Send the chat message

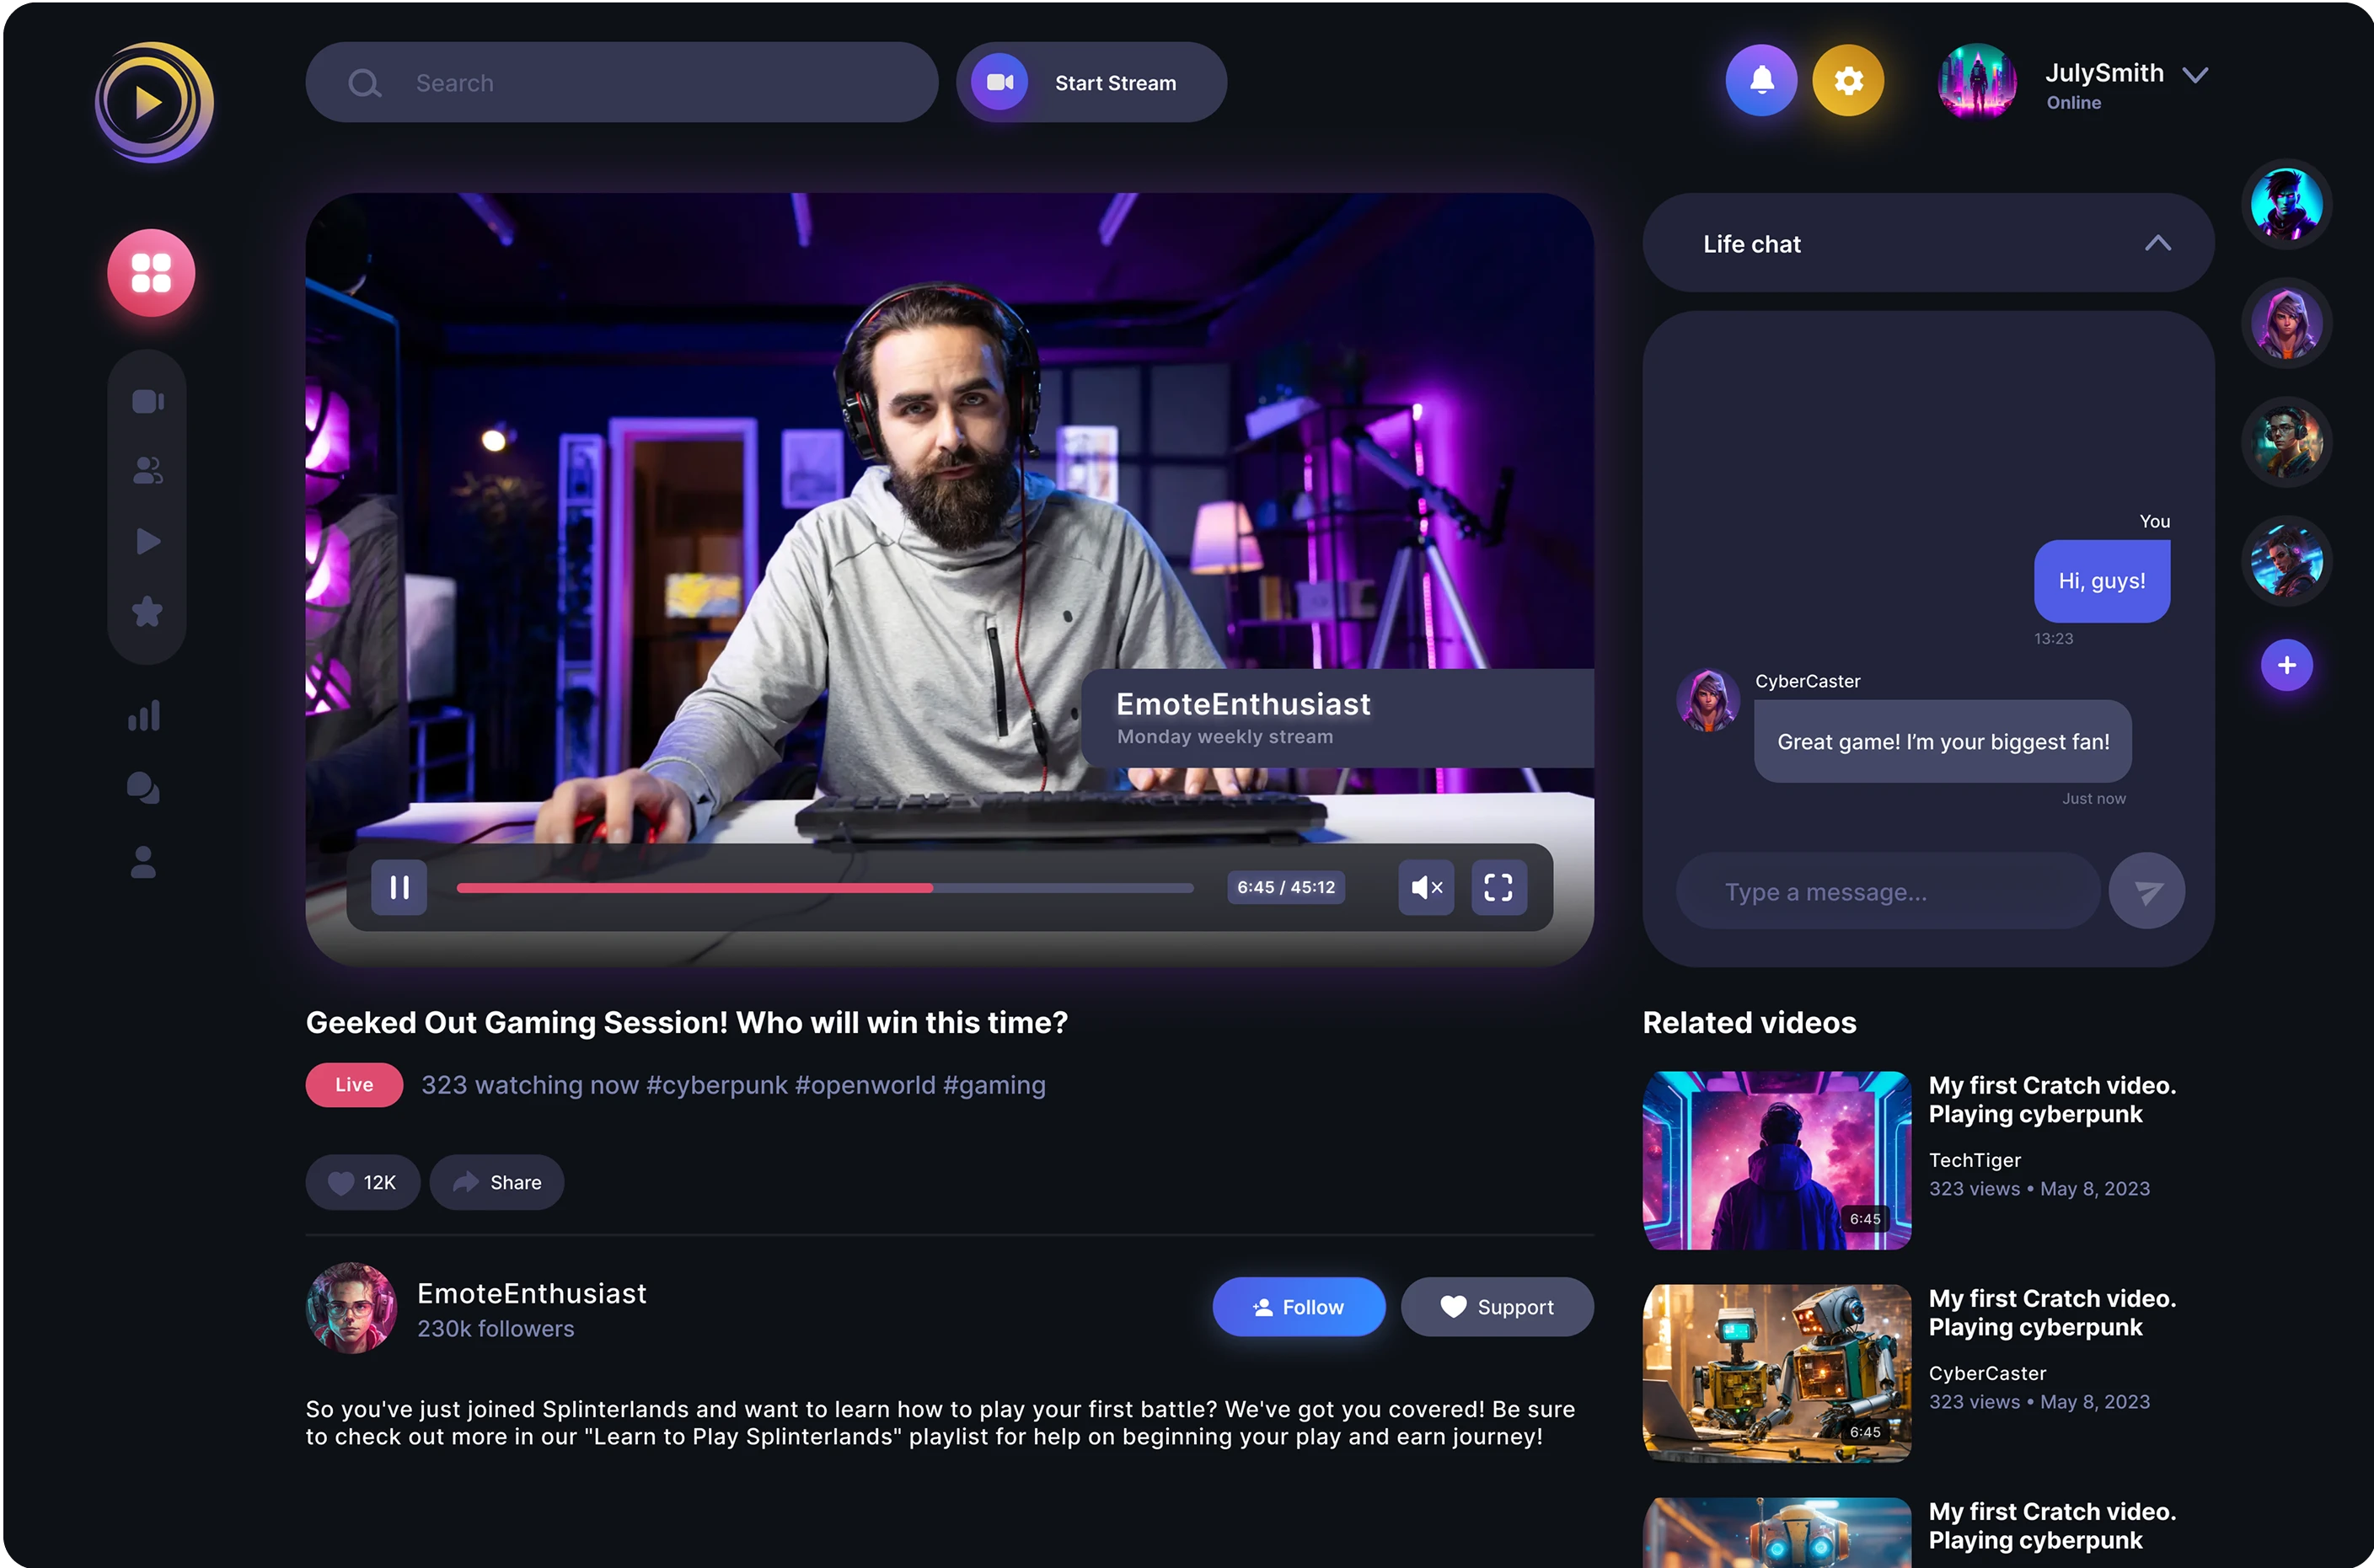tap(2146, 891)
